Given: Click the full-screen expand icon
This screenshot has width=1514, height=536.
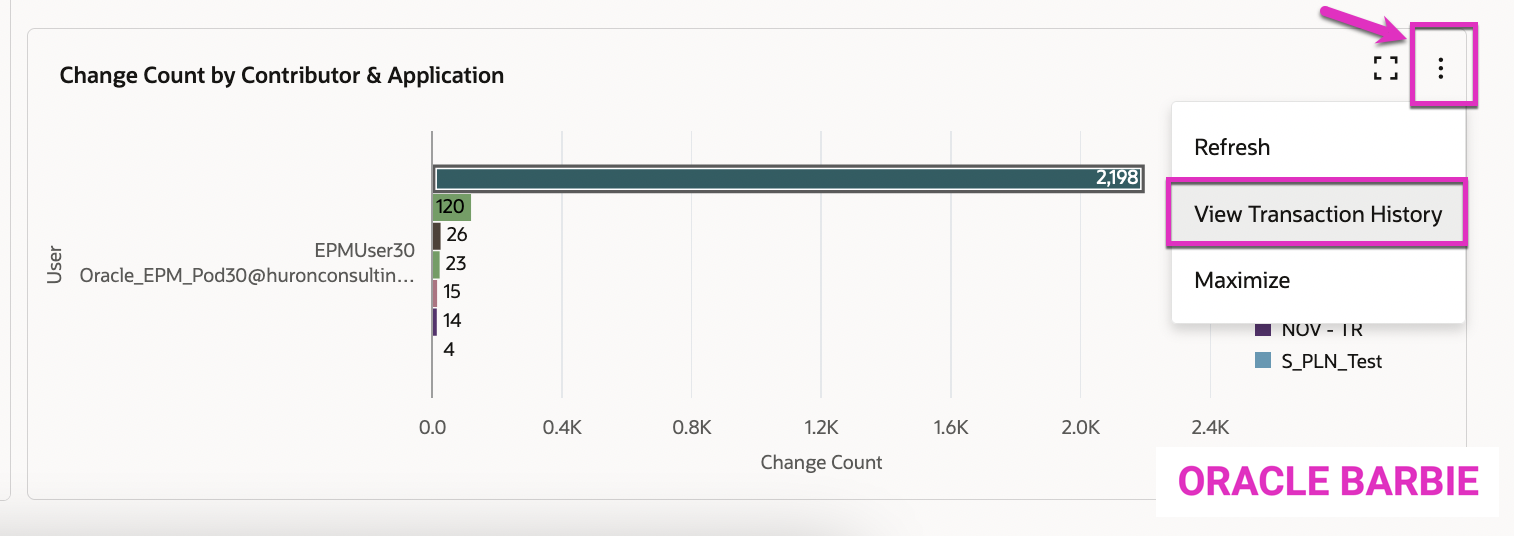Looking at the screenshot, I should [1385, 68].
